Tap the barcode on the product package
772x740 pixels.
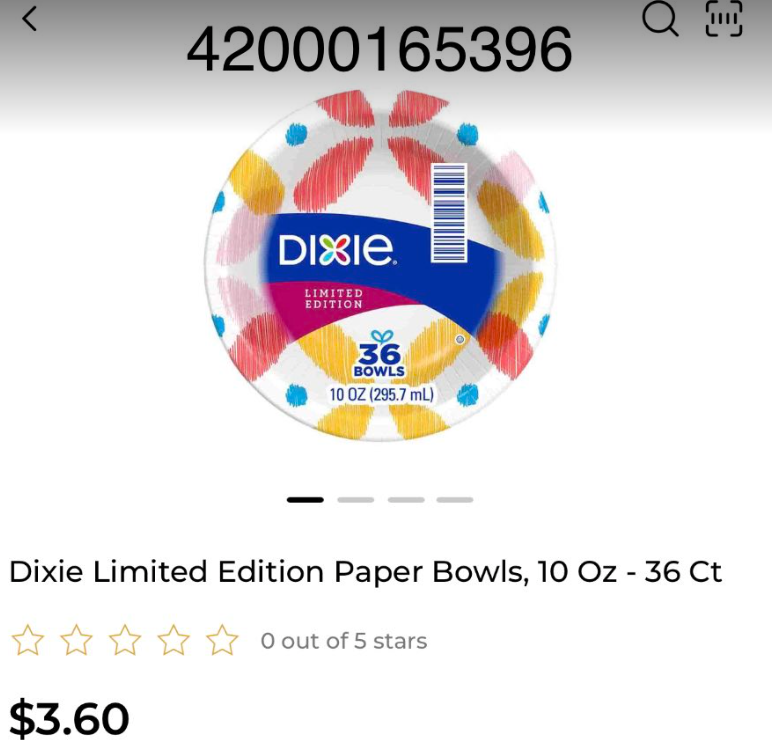[449, 213]
